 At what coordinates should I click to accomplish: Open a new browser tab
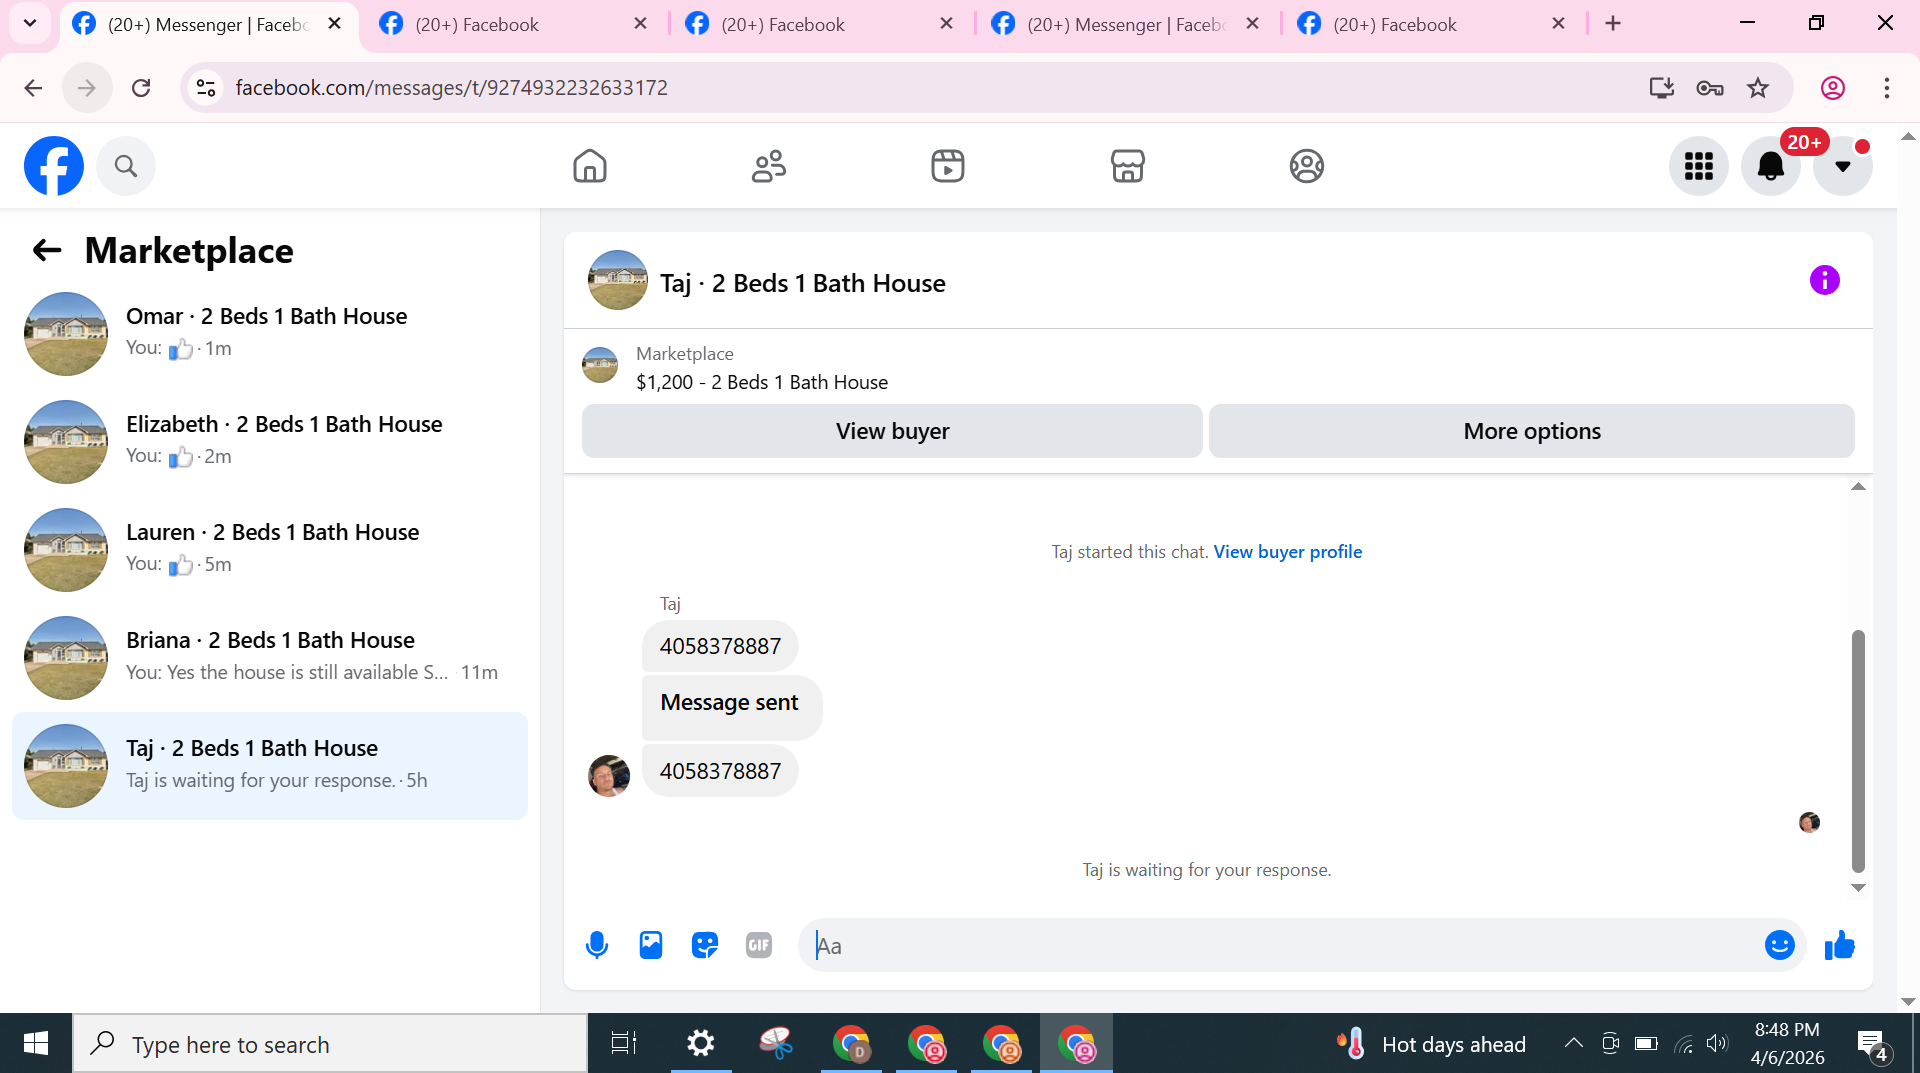pyautogui.click(x=1613, y=24)
